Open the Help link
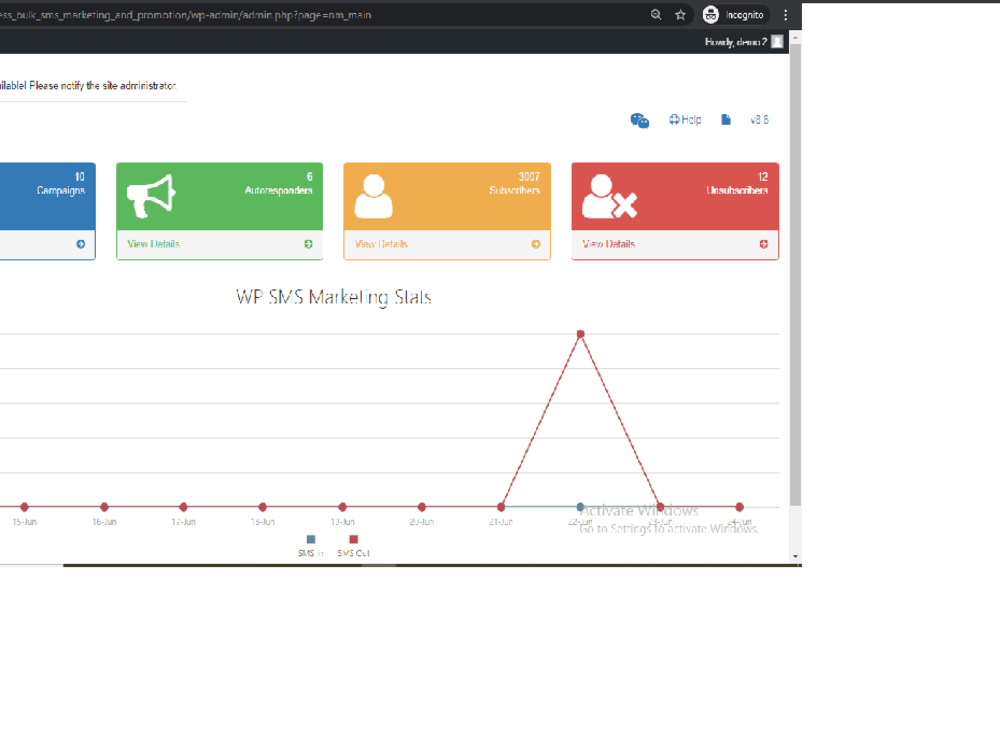The height and width of the screenshot is (750, 1000). pyautogui.click(x=685, y=119)
